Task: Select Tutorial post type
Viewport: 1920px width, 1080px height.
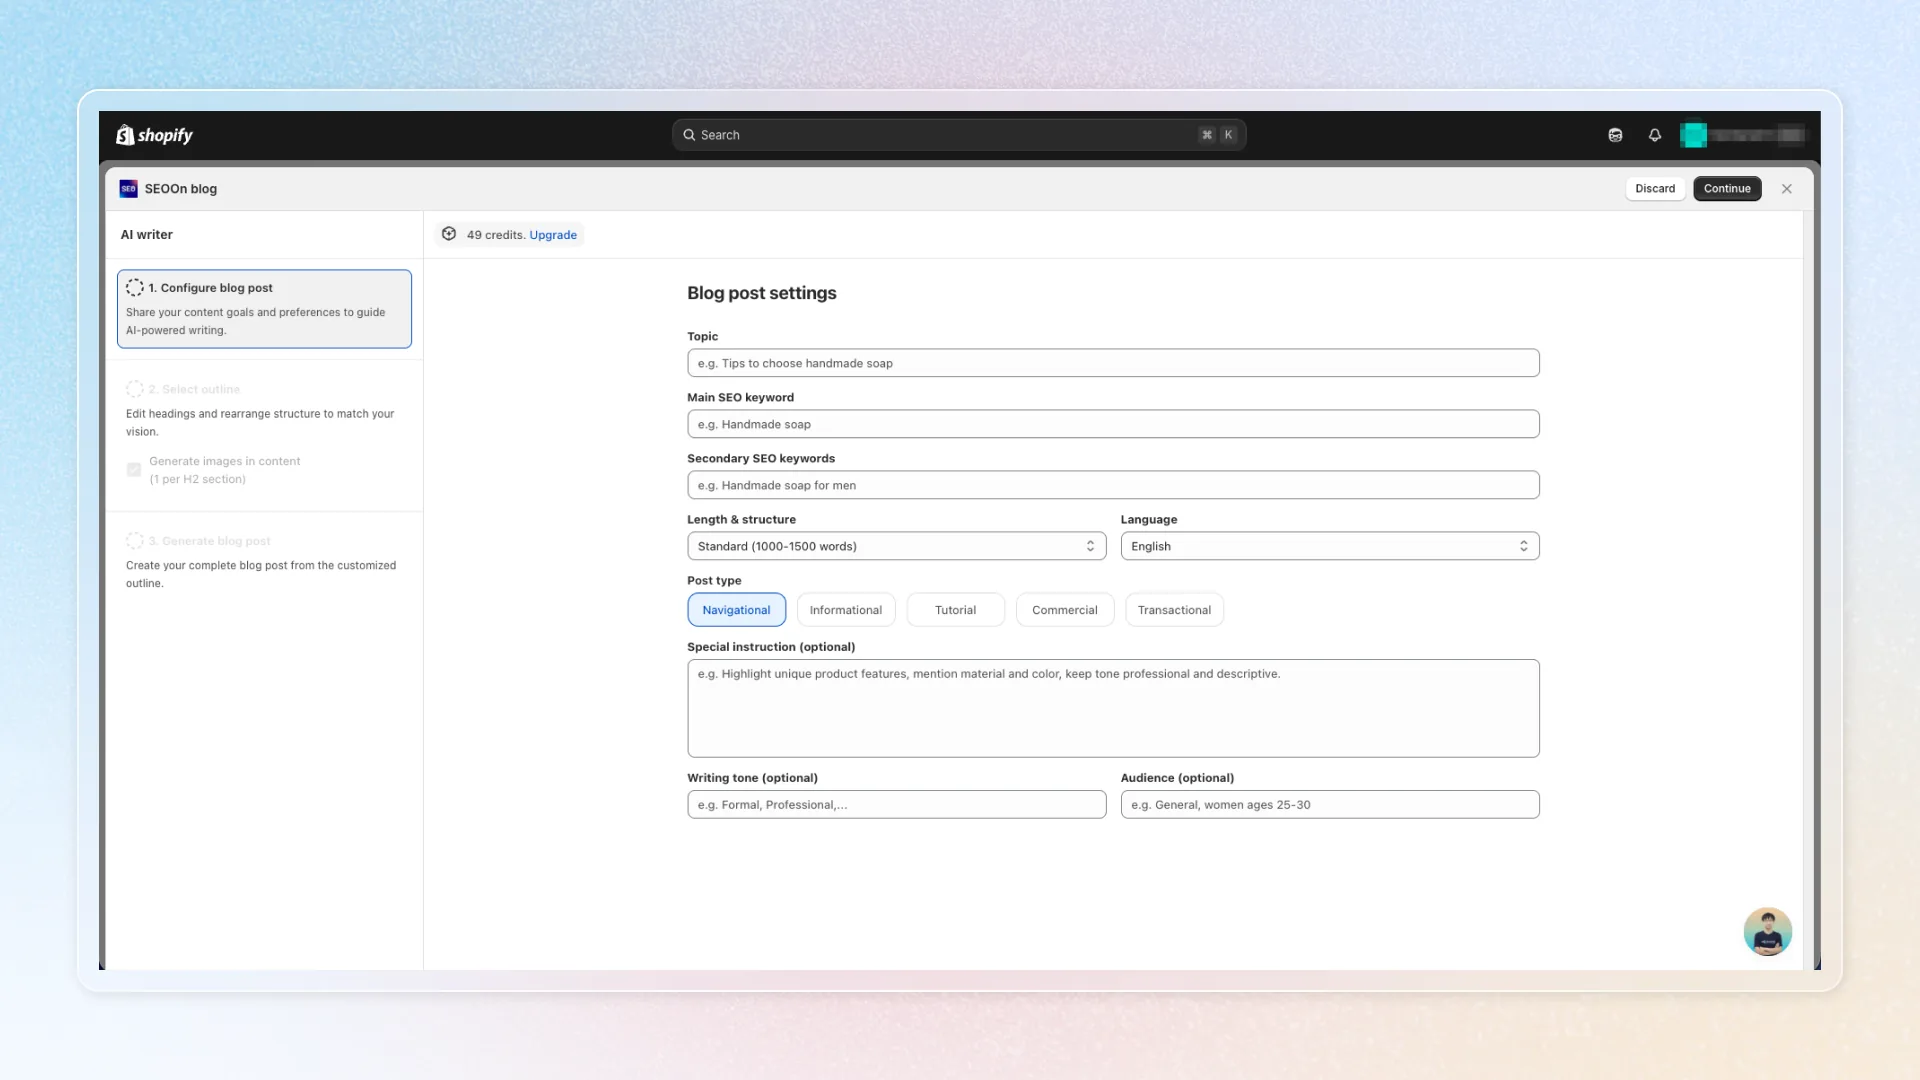Action: click(955, 610)
